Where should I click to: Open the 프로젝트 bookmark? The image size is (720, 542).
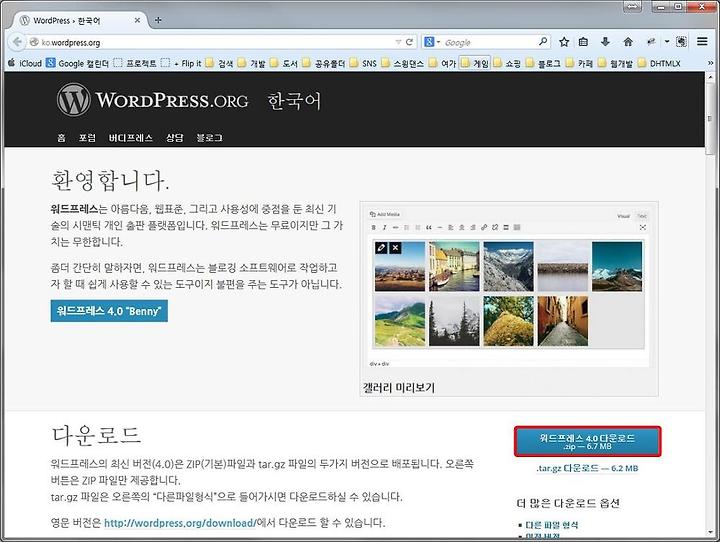pyautogui.click(x=135, y=63)
